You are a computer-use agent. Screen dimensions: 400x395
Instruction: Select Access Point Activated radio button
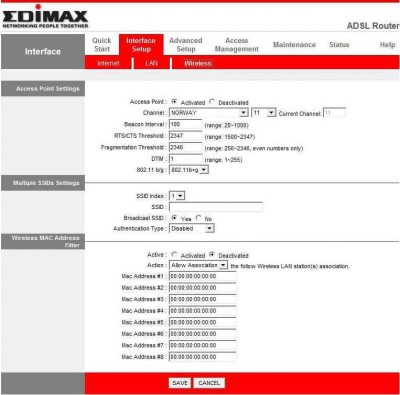pos(174,101)
